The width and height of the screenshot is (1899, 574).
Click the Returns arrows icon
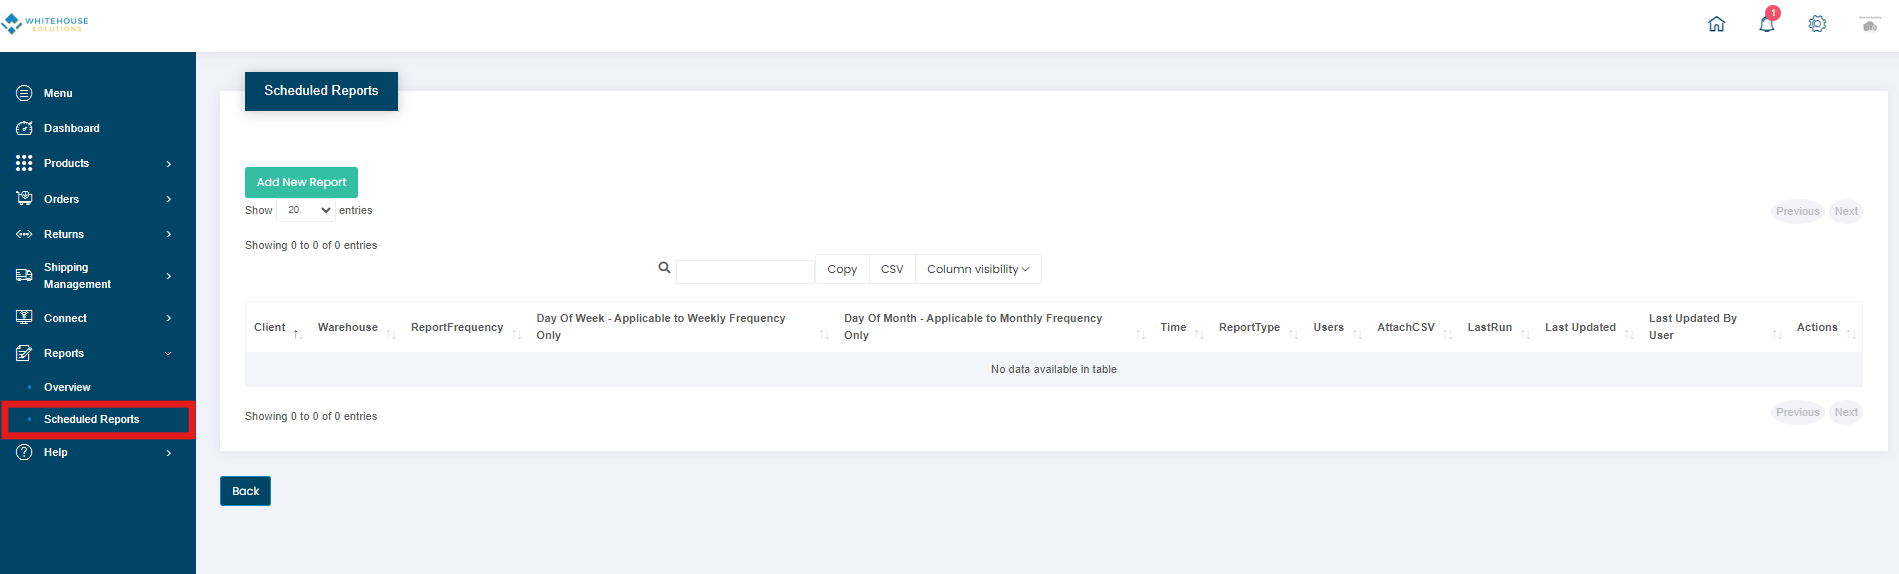pos(24,234)
